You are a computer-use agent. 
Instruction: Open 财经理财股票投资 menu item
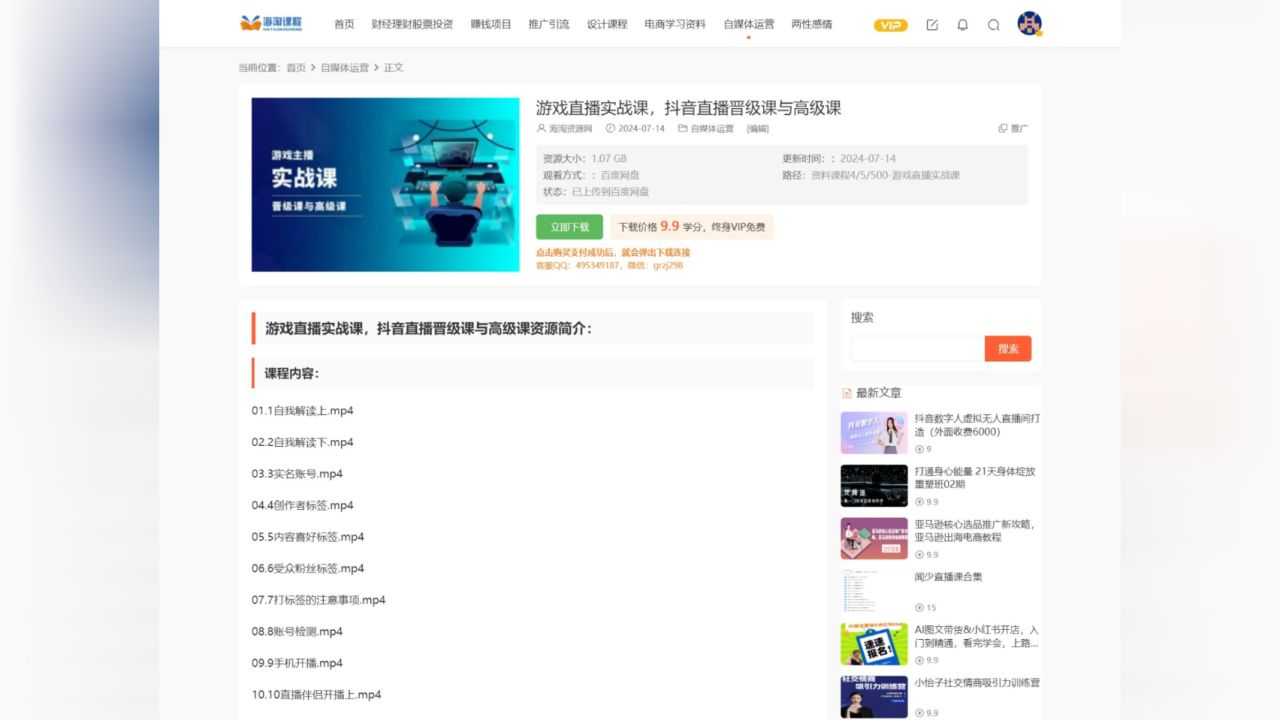412,24
